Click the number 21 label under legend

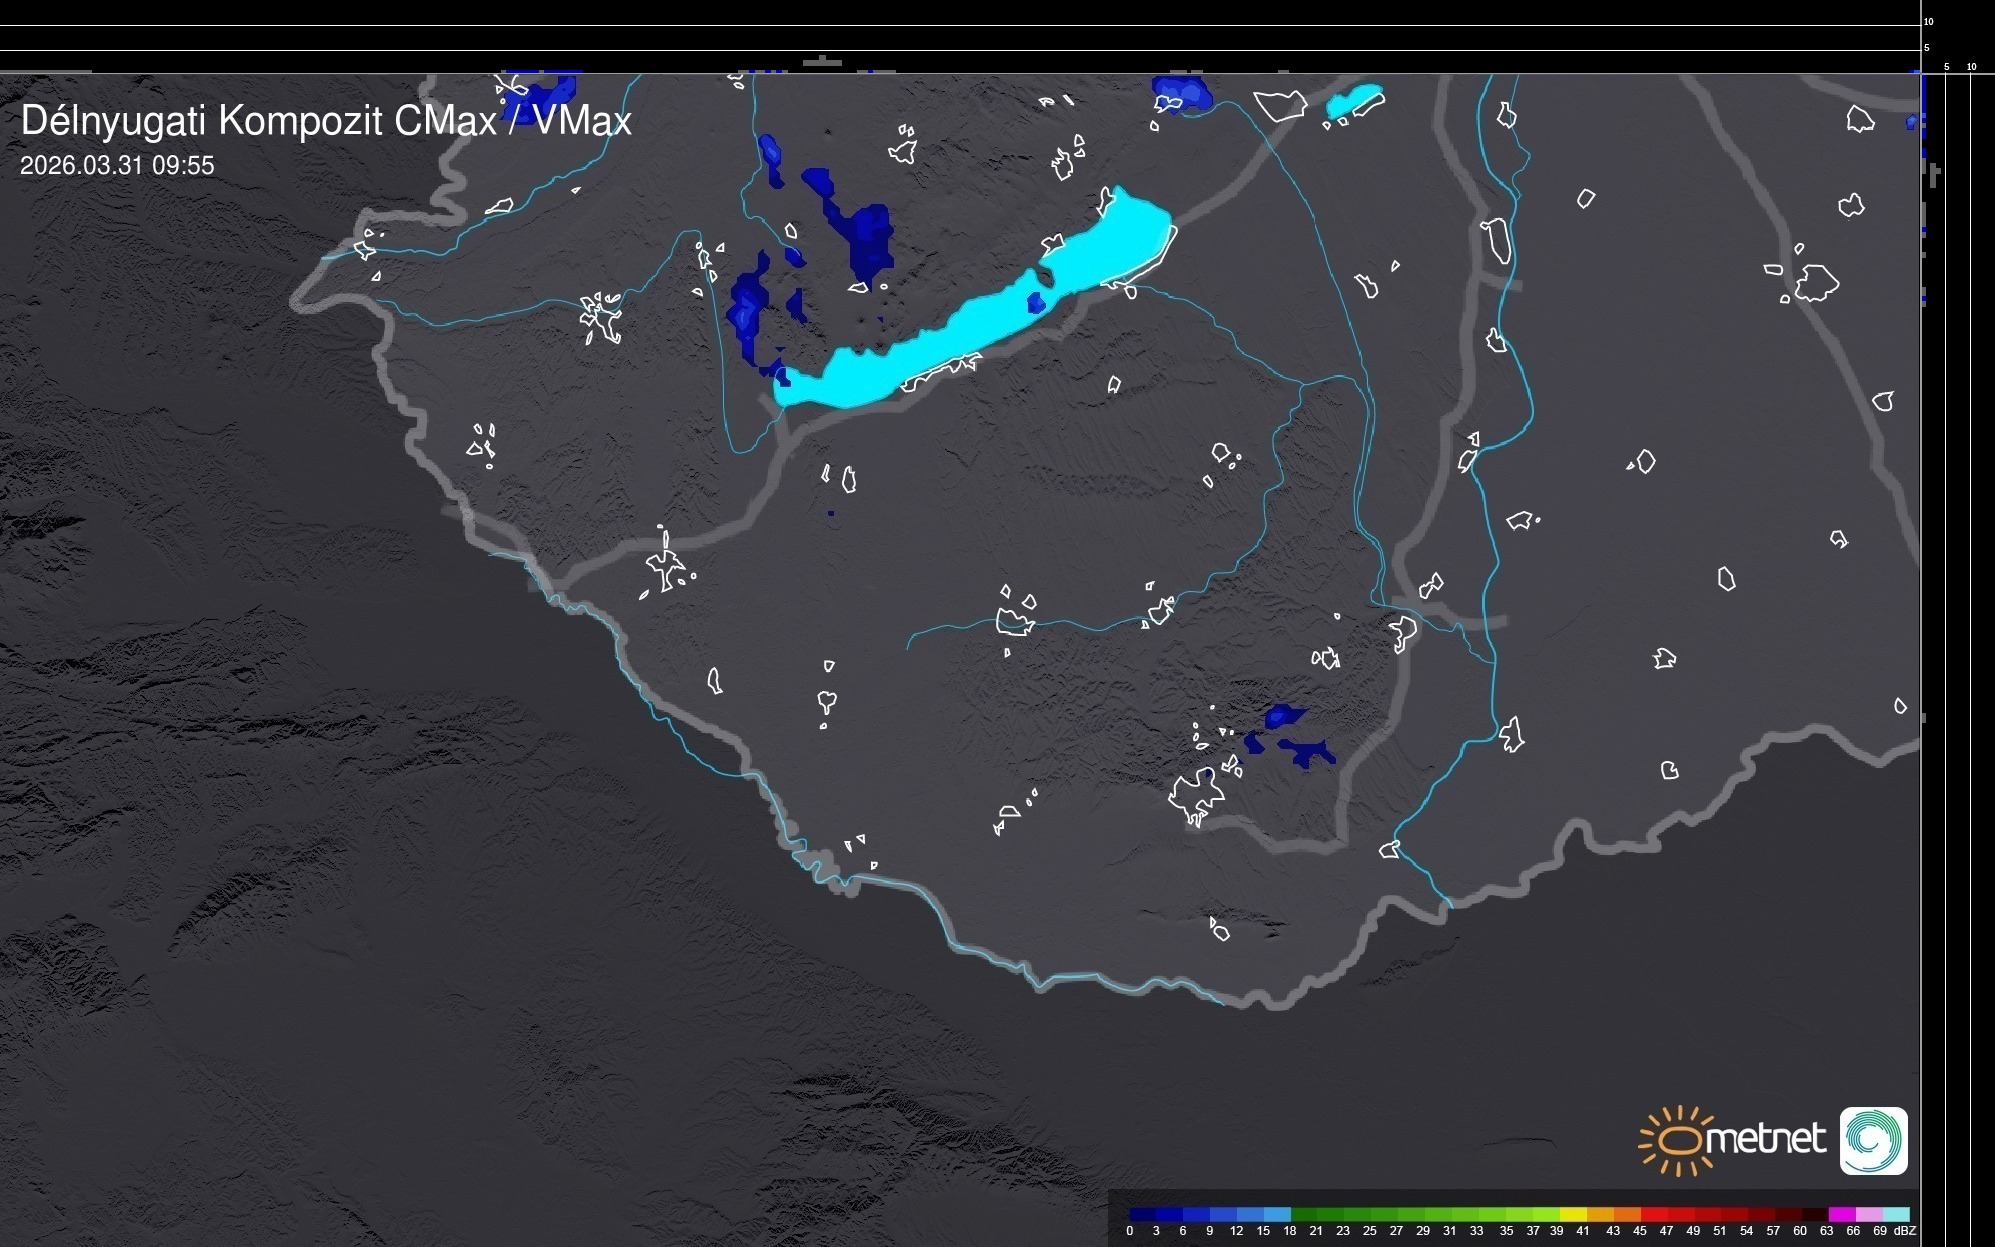(x=1316, y=1231)
